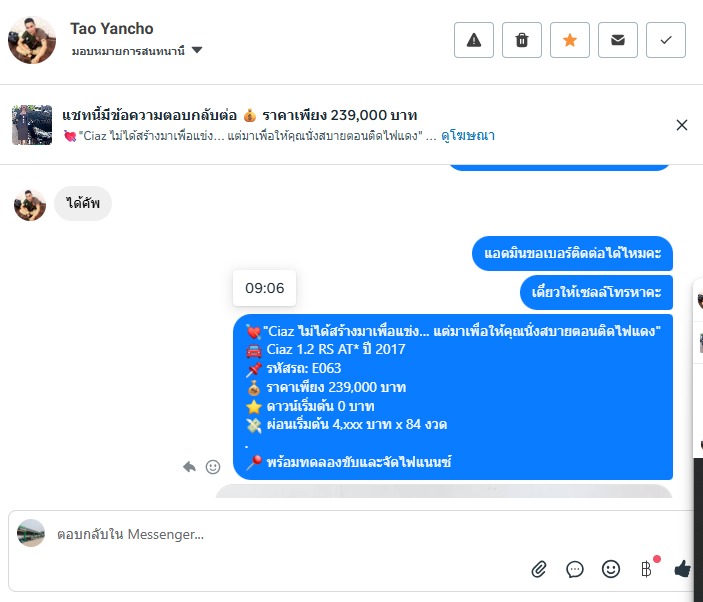Open Tao Yancho profile picture in header
Image resolution: width=703 pixels, height=602 pixels.
pyautogui.click(x=32, y=40)
